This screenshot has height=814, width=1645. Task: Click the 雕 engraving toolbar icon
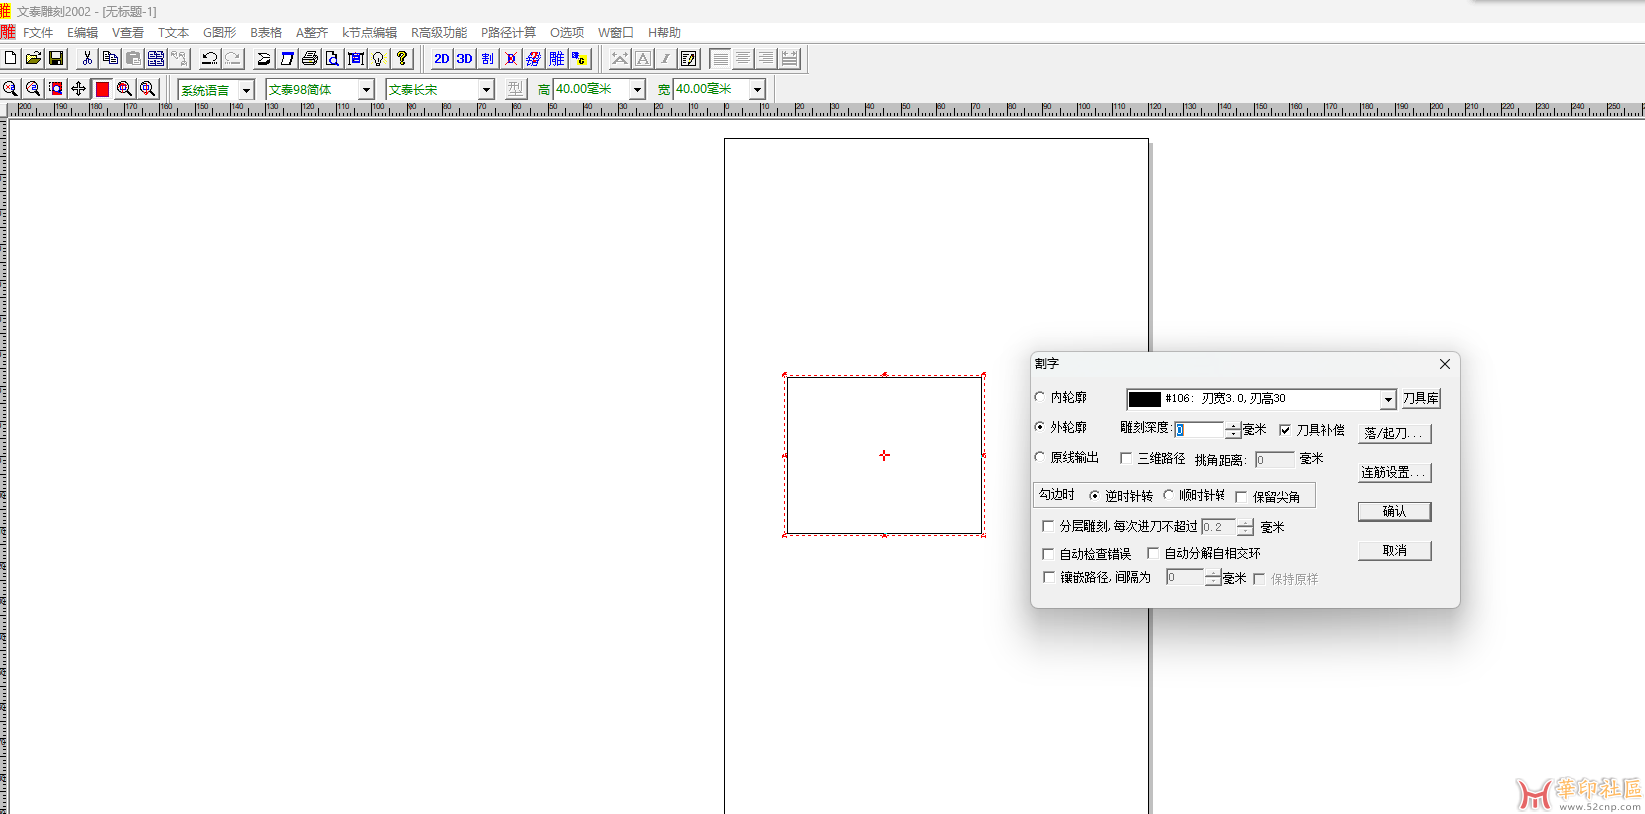557,58
